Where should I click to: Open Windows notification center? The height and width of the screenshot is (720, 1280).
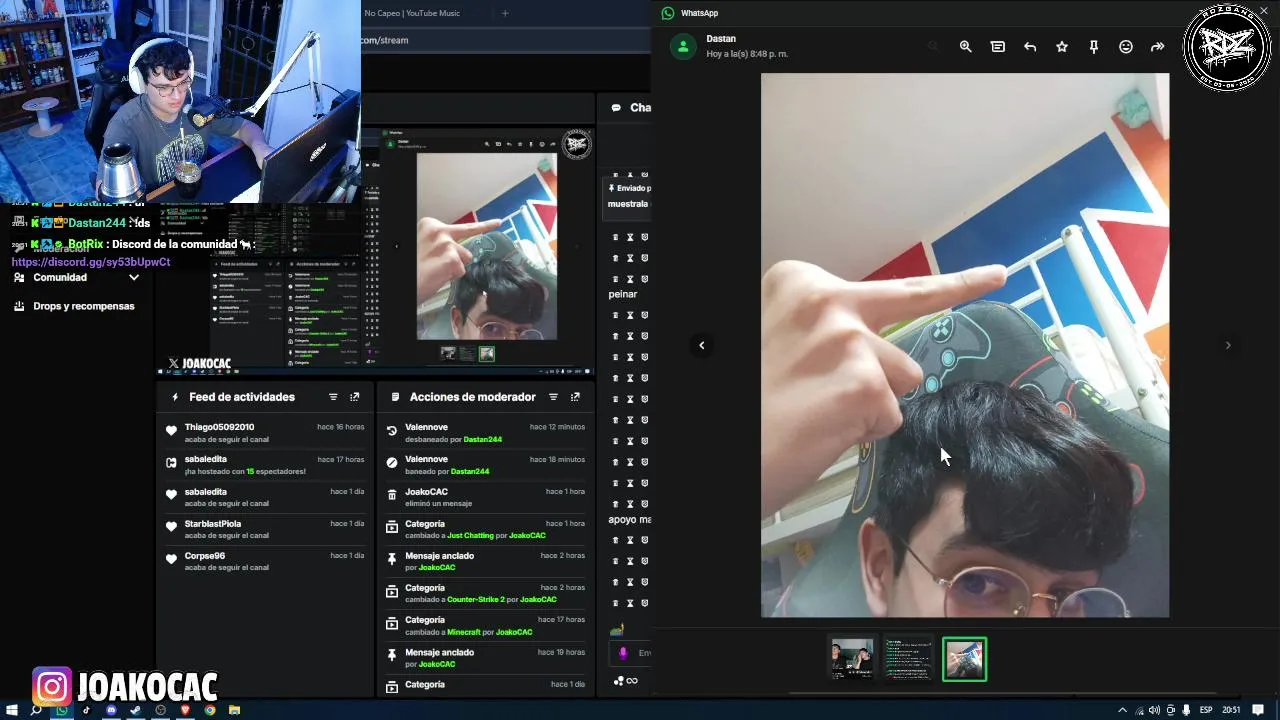coord(1259,710)
